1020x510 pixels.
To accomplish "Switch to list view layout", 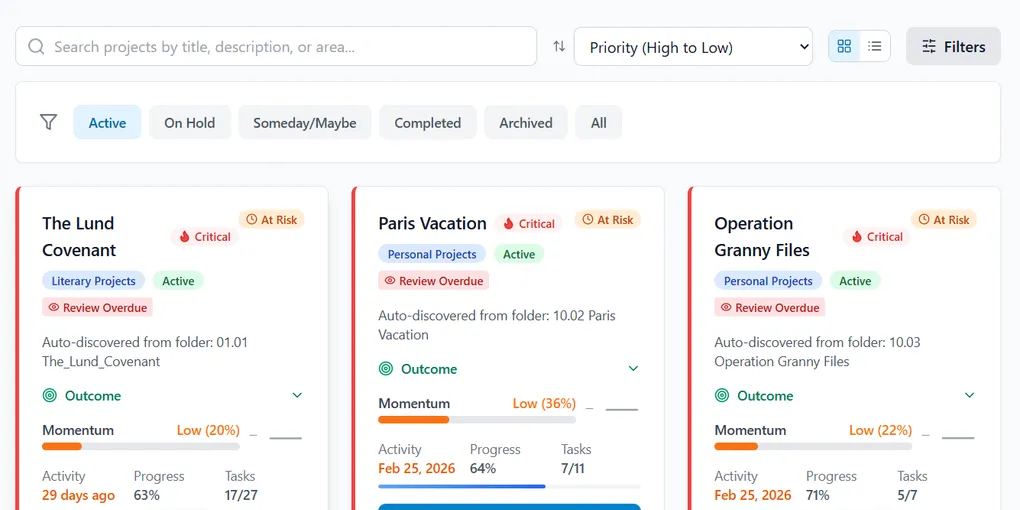I will pyautogui.click(x=875, y=46).
